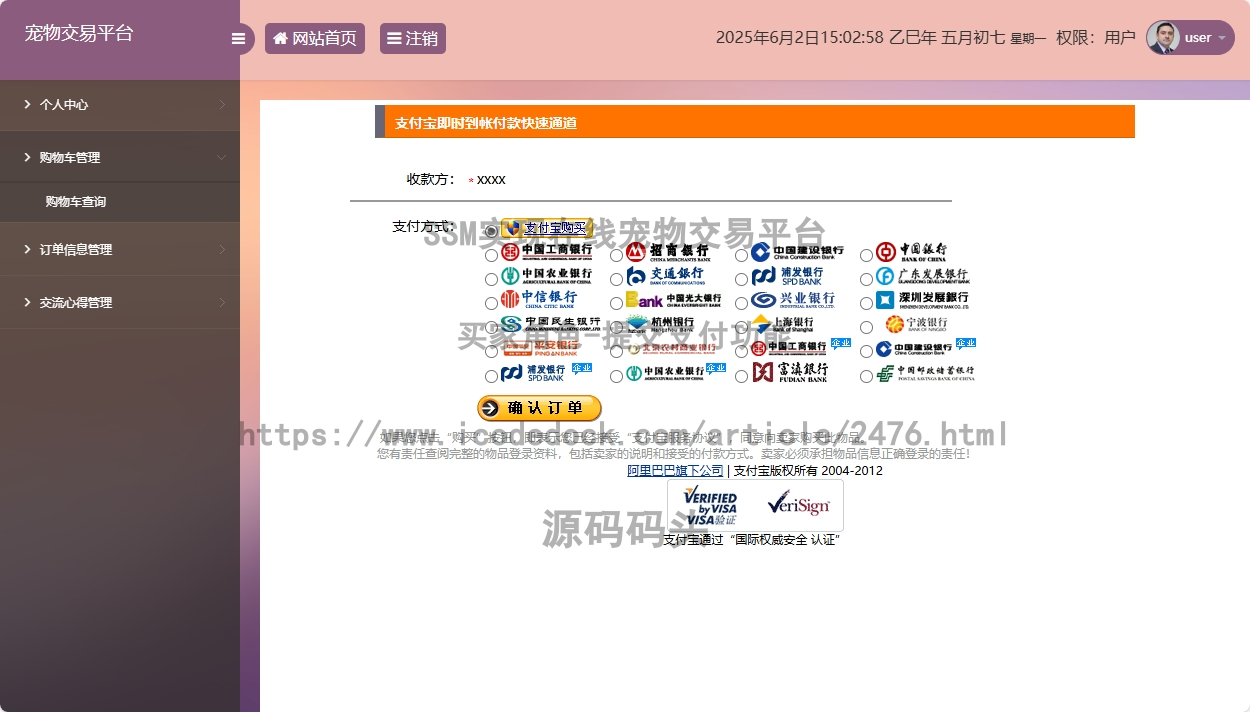Select the 广东发展银行 radio button
This screenshot has width=1250, height=712.
(866, 279)
